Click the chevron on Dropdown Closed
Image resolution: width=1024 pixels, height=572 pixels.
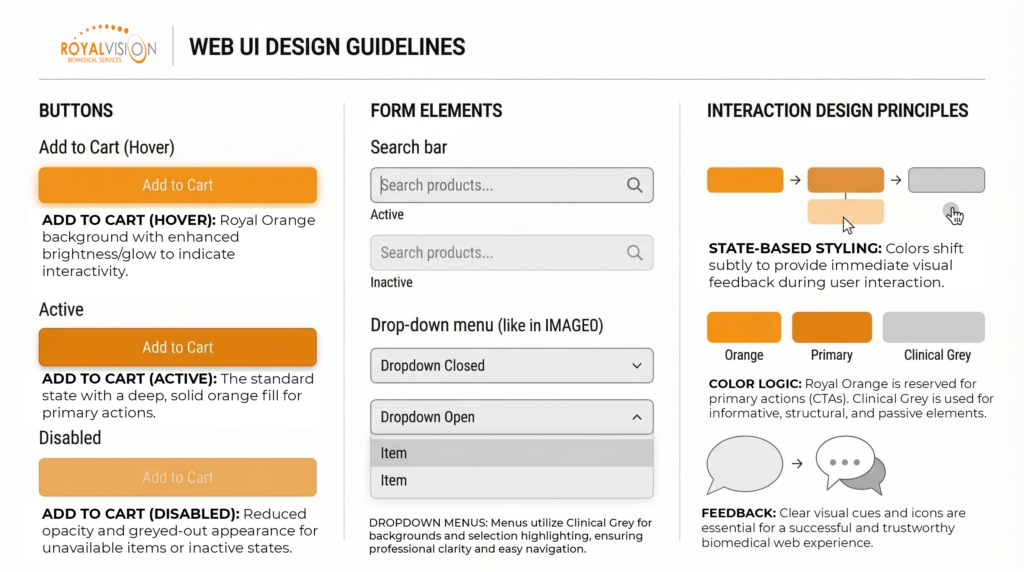[637, 366]
